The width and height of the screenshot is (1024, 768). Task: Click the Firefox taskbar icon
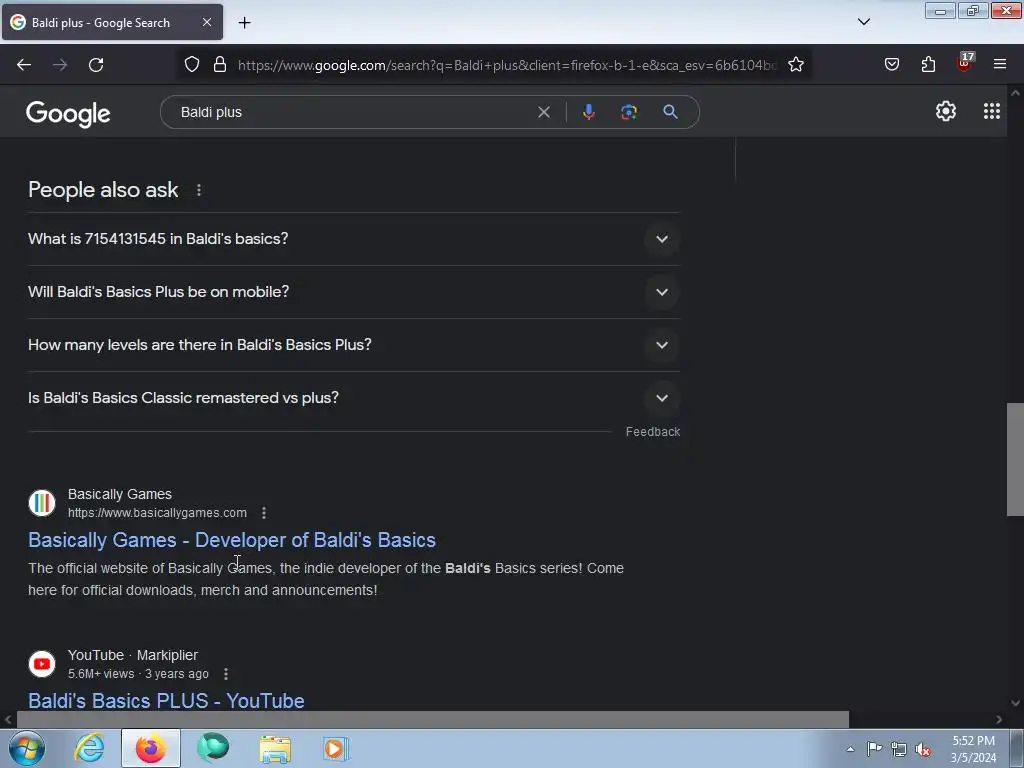[x=150, y=748]
